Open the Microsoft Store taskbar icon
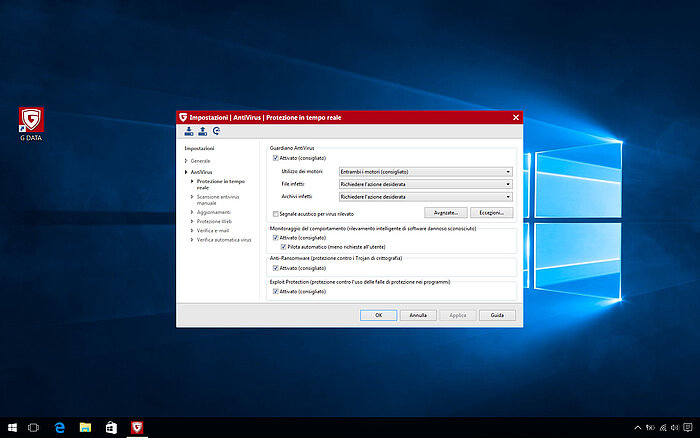 111,427
